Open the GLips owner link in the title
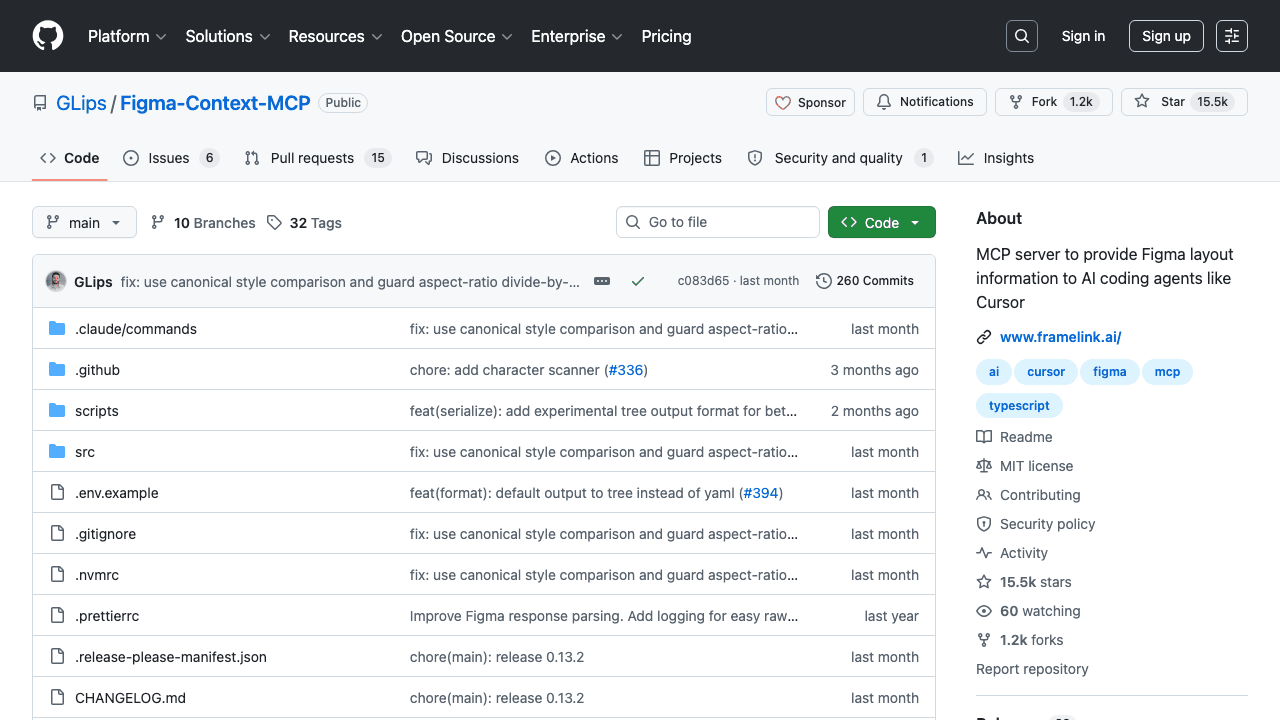 pyautogui.click(x=81, y=103)
